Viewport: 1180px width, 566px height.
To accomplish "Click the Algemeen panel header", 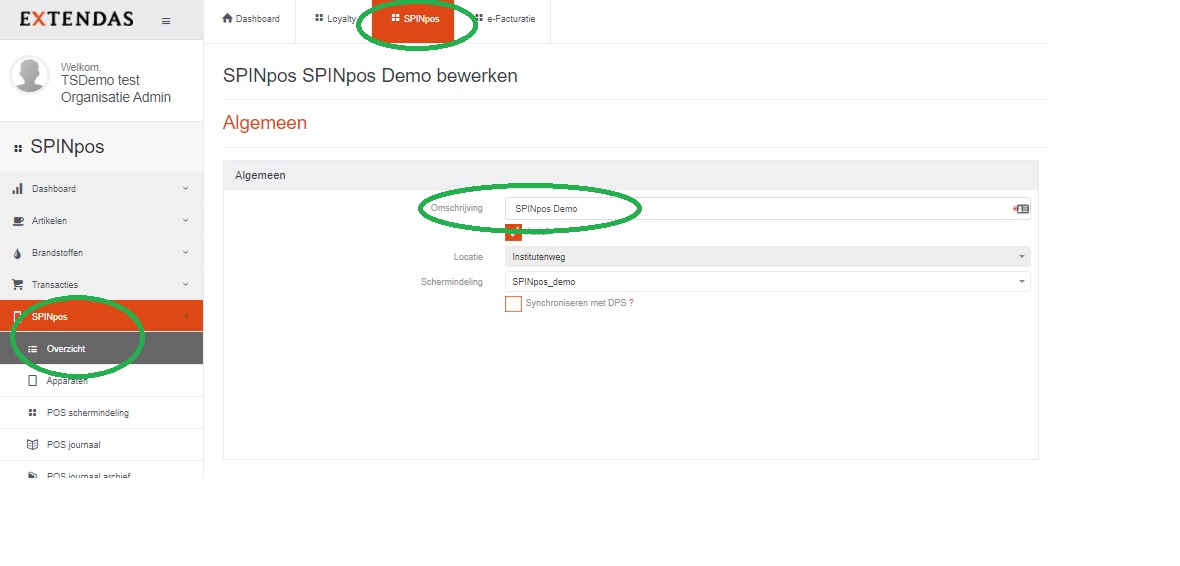I will [631, 175].
